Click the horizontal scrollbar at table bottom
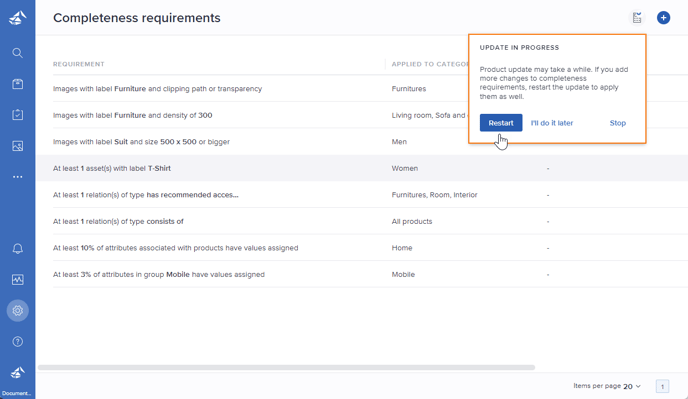The height and width of the screenshot is (399, 688). 286,367
